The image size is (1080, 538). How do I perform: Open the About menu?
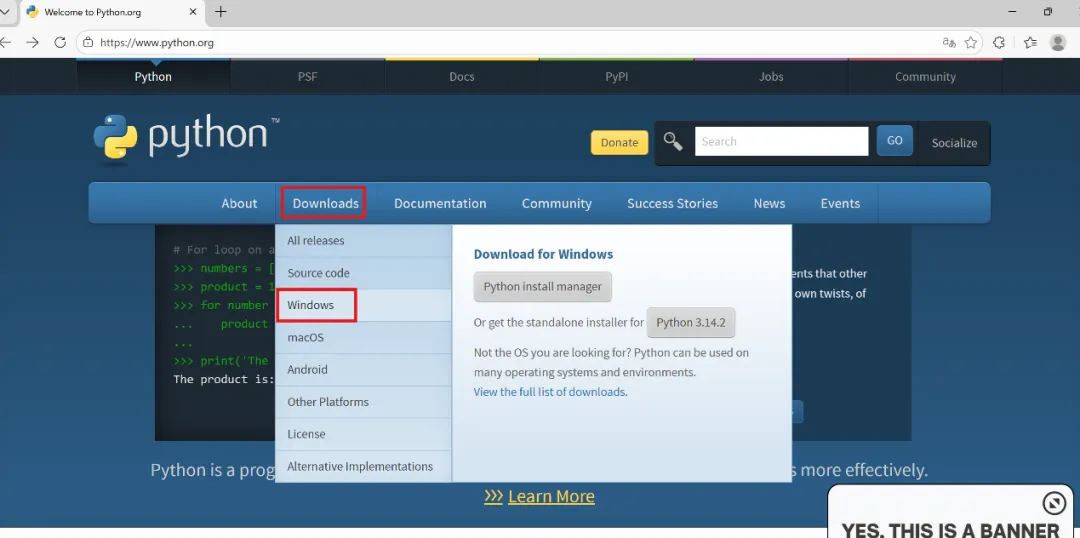tap(239, 203)
